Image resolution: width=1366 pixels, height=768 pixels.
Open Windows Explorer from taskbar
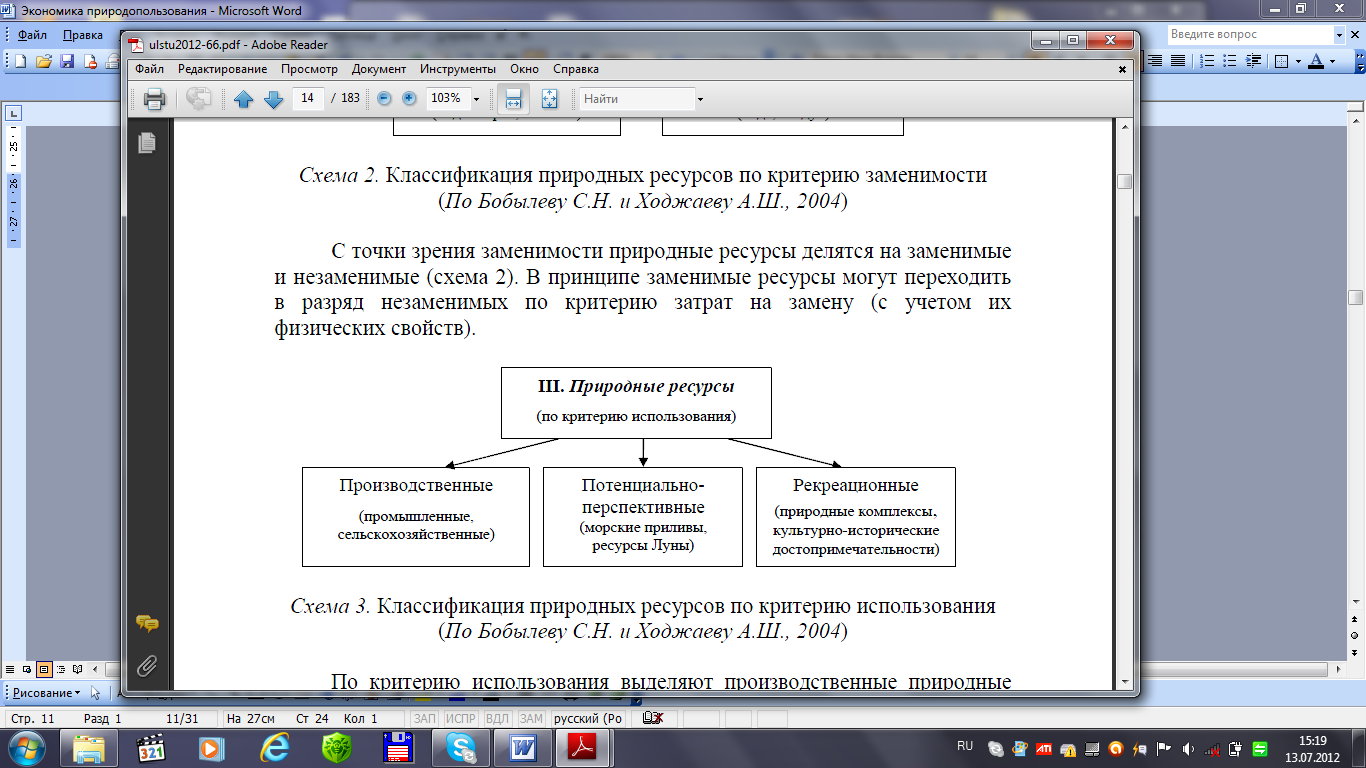[x=89, y=747]
